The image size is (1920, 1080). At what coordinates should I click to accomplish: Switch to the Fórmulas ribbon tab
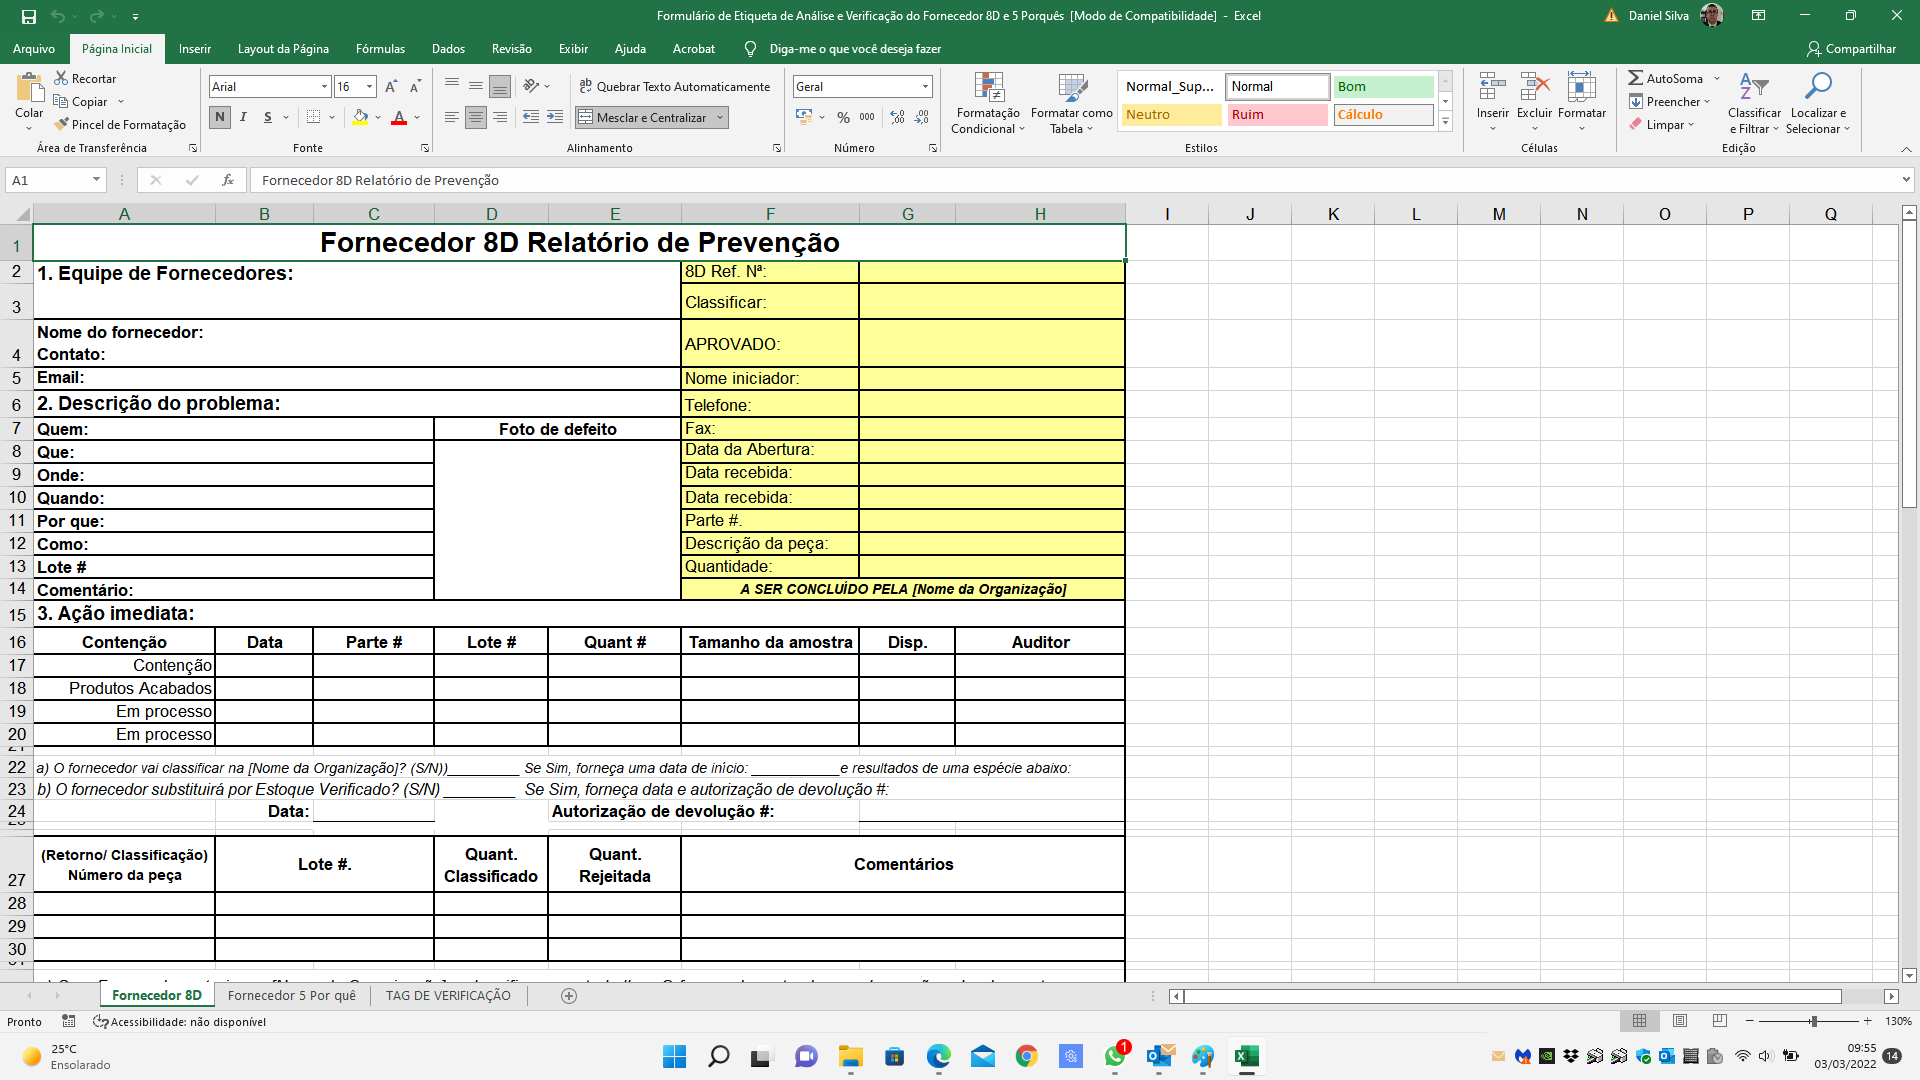pos(380,48)
